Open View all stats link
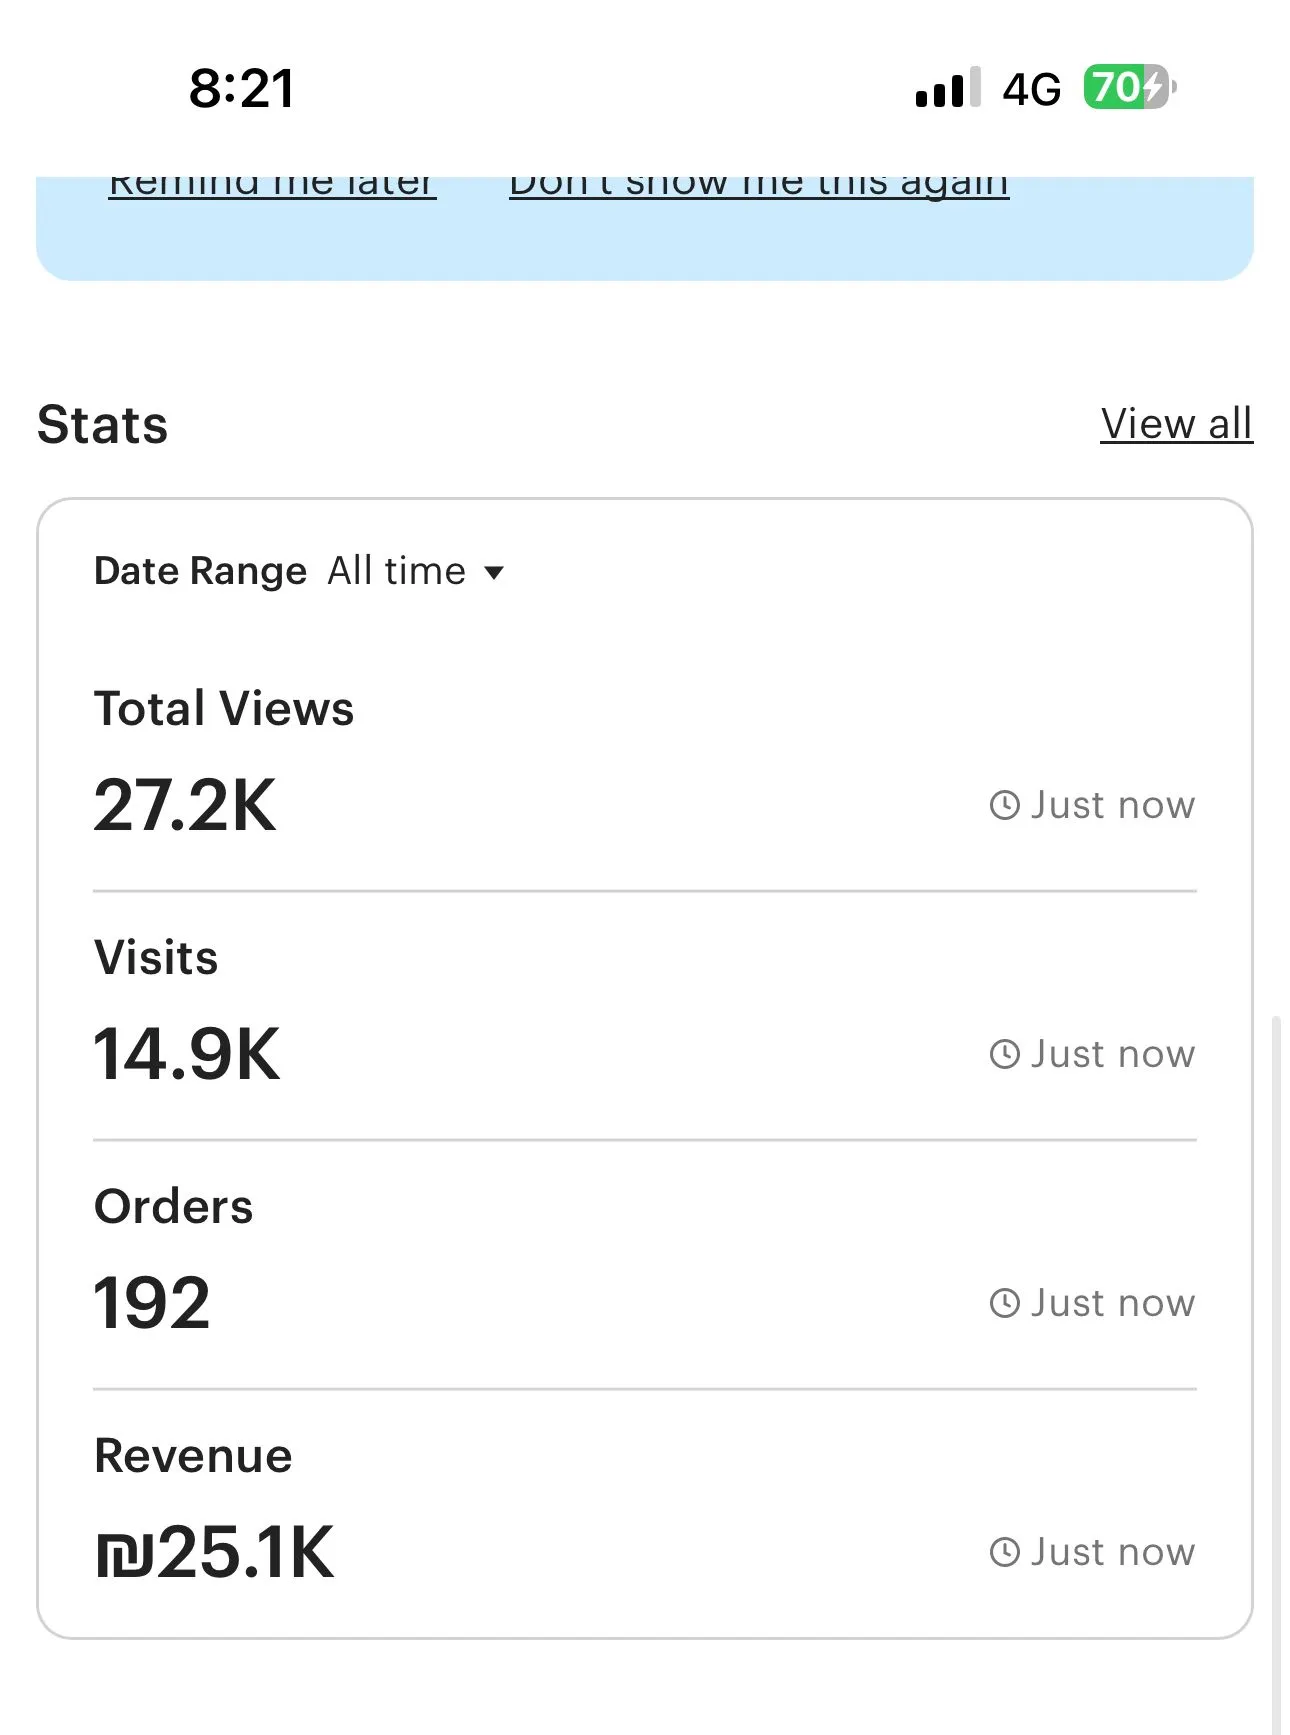The width and height of the screenshot is (1290, 1735). tap(1176, 424)
